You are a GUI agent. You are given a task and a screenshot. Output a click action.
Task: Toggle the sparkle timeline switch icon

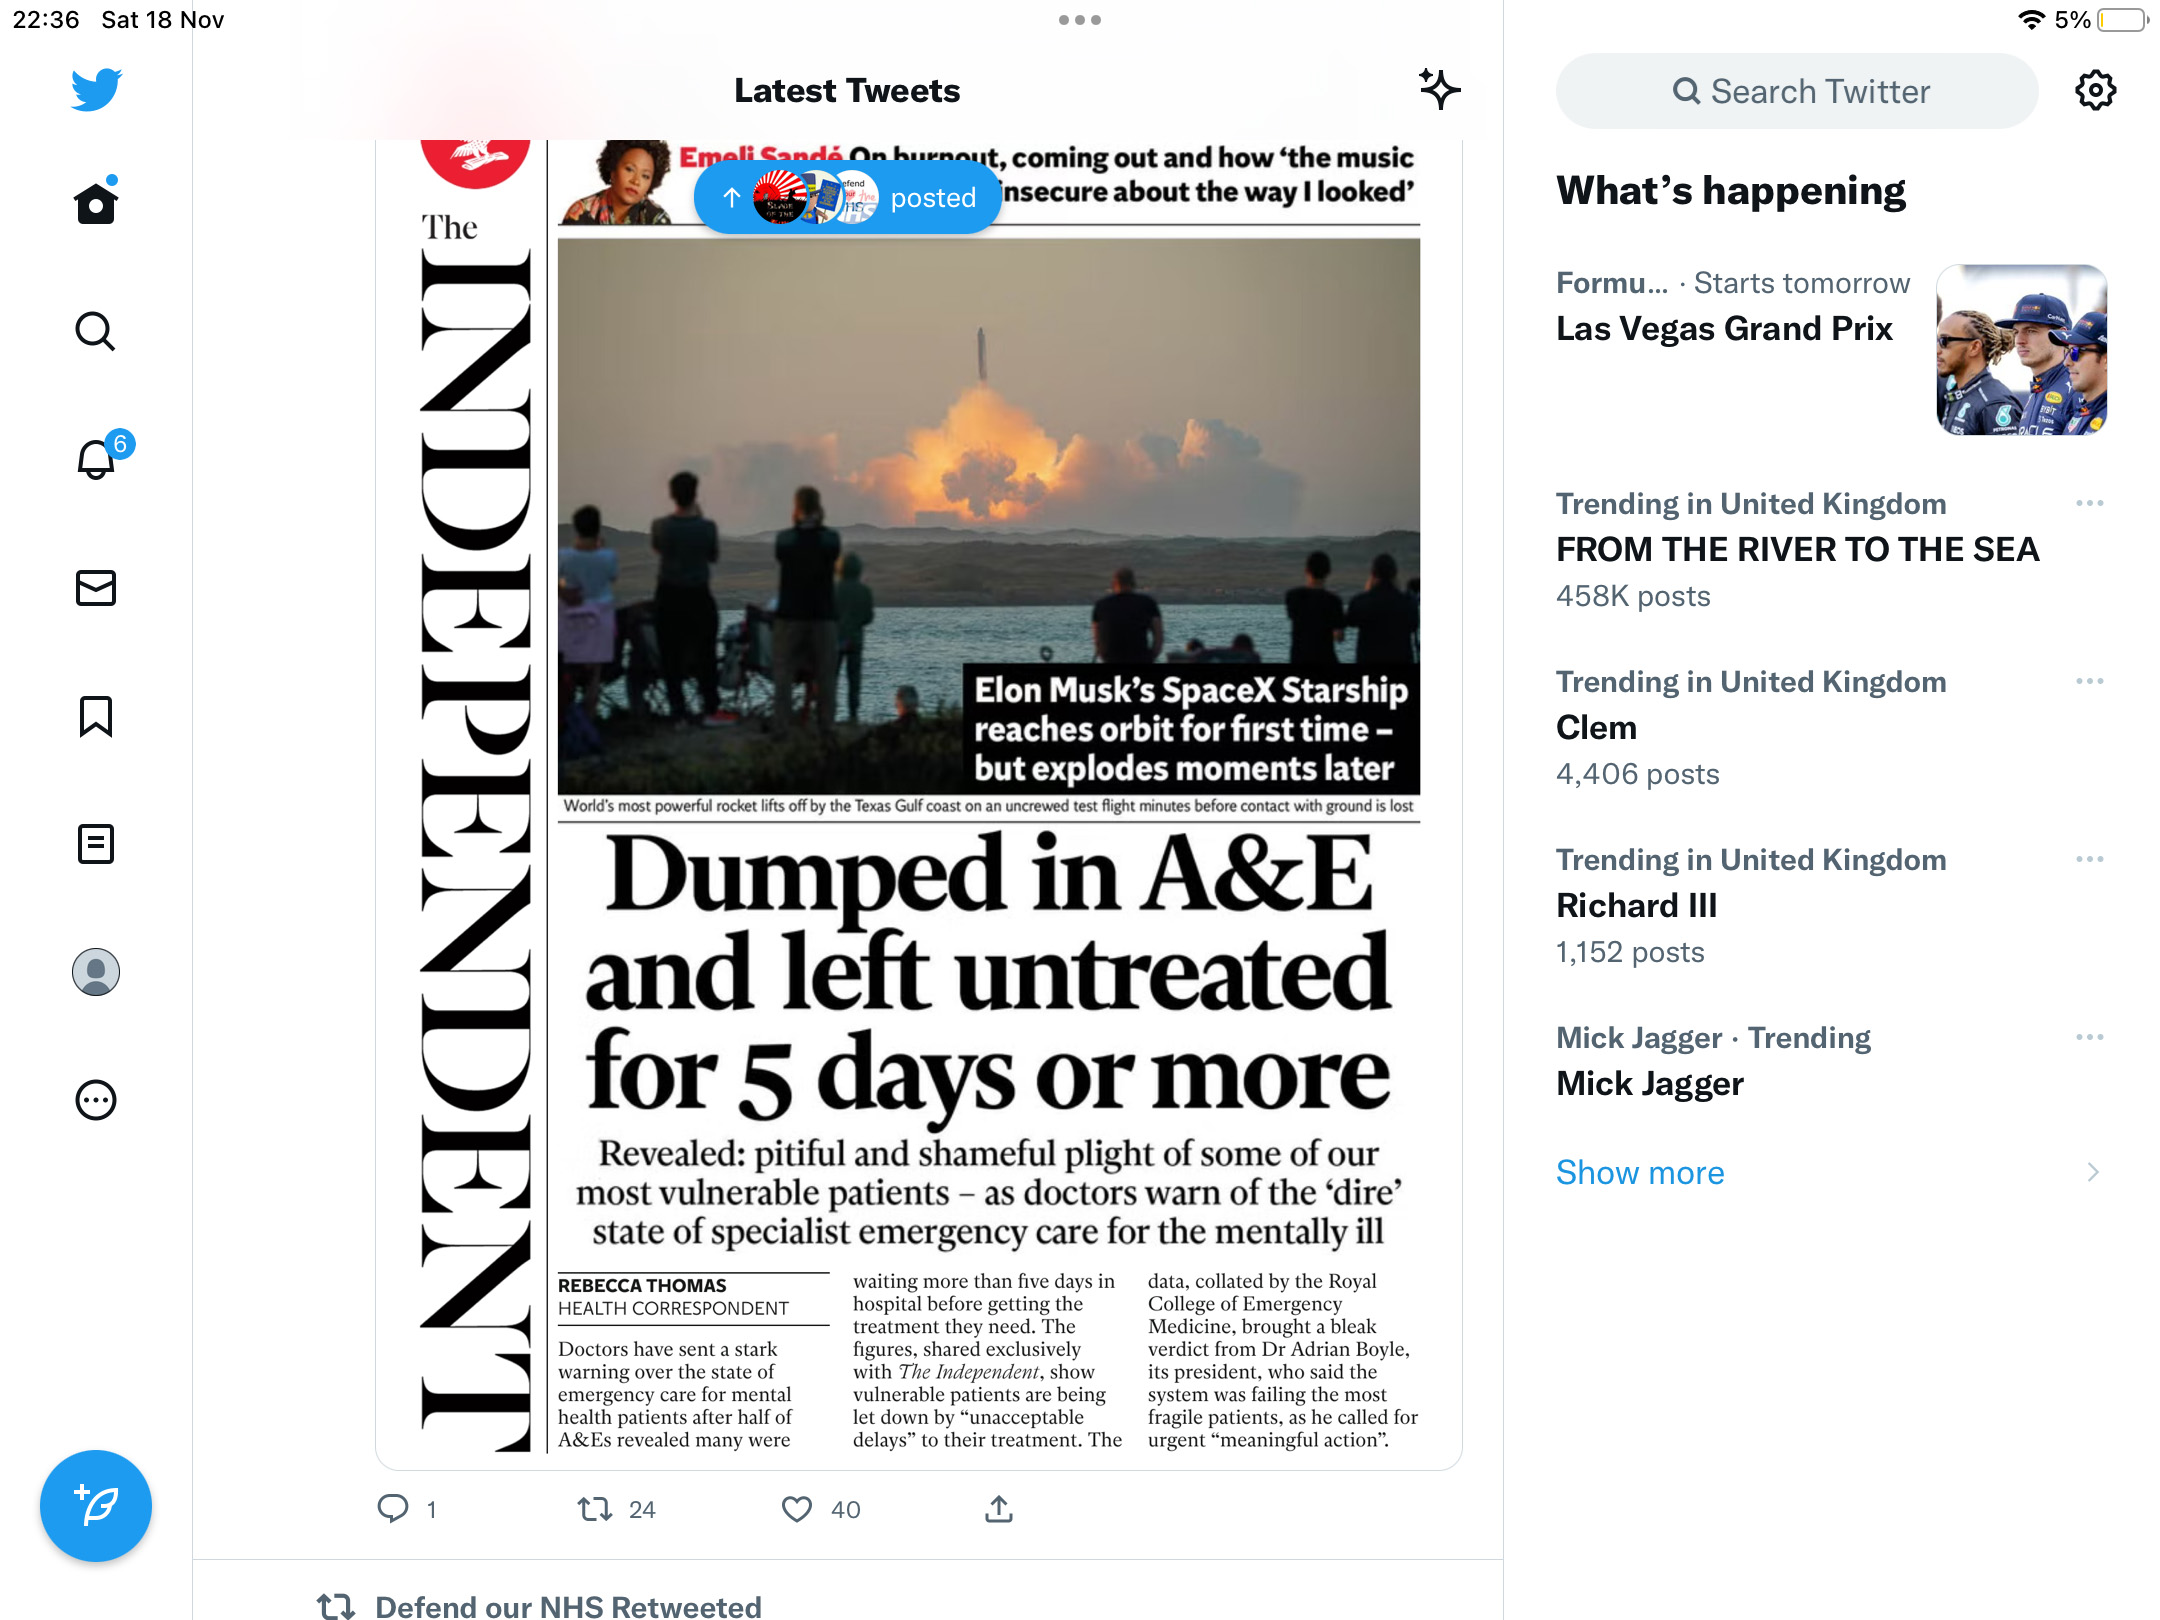pos(1439,90)
